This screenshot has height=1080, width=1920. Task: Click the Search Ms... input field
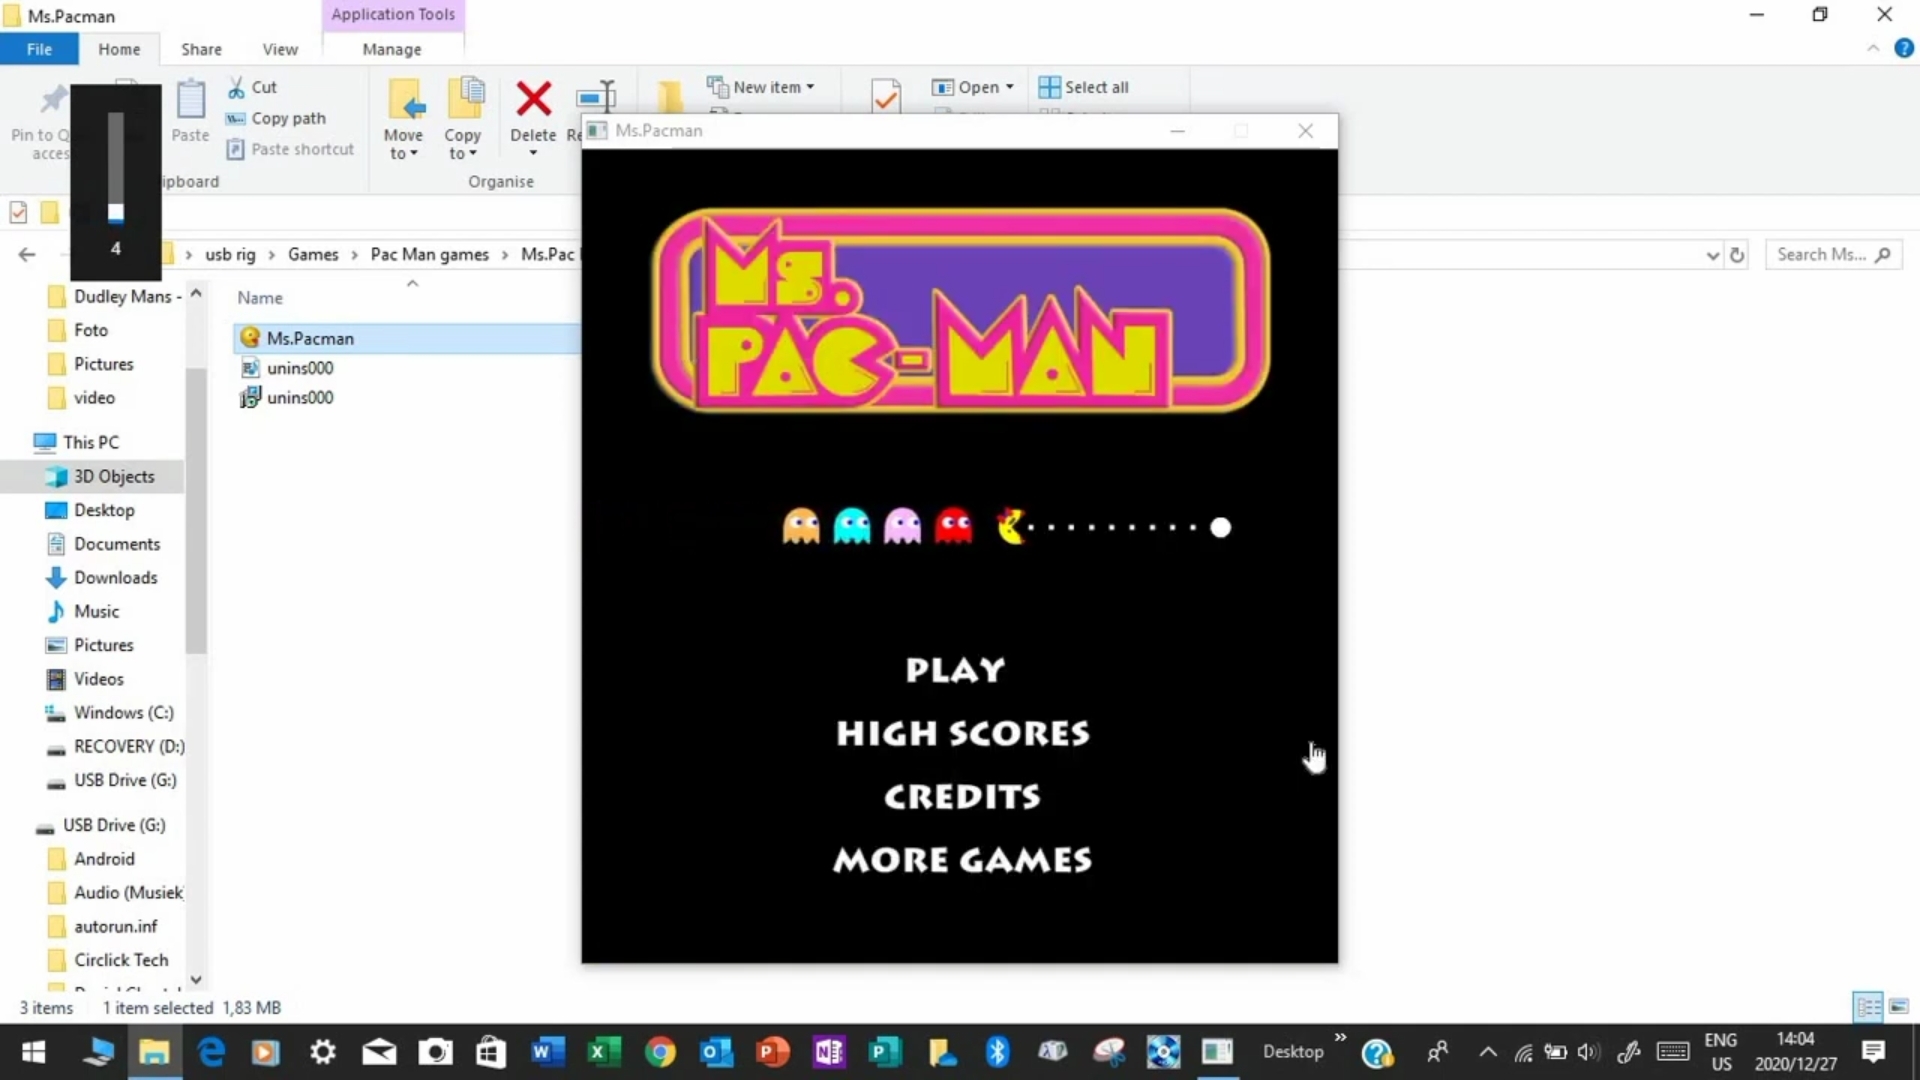point(1832,254)
